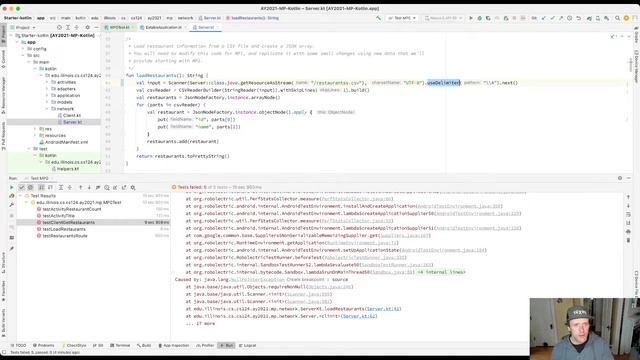Rerun tests with the Run panel play icon
The image size is (640, 360).
(x=11, y=187)
